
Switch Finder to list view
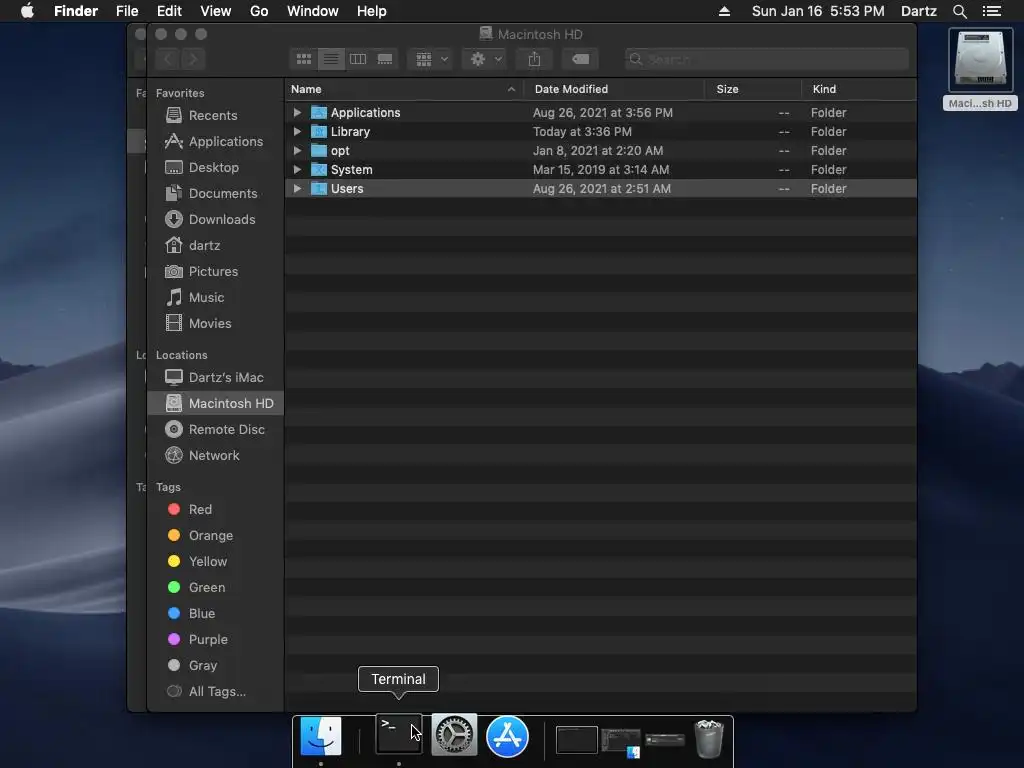[331, 59]
